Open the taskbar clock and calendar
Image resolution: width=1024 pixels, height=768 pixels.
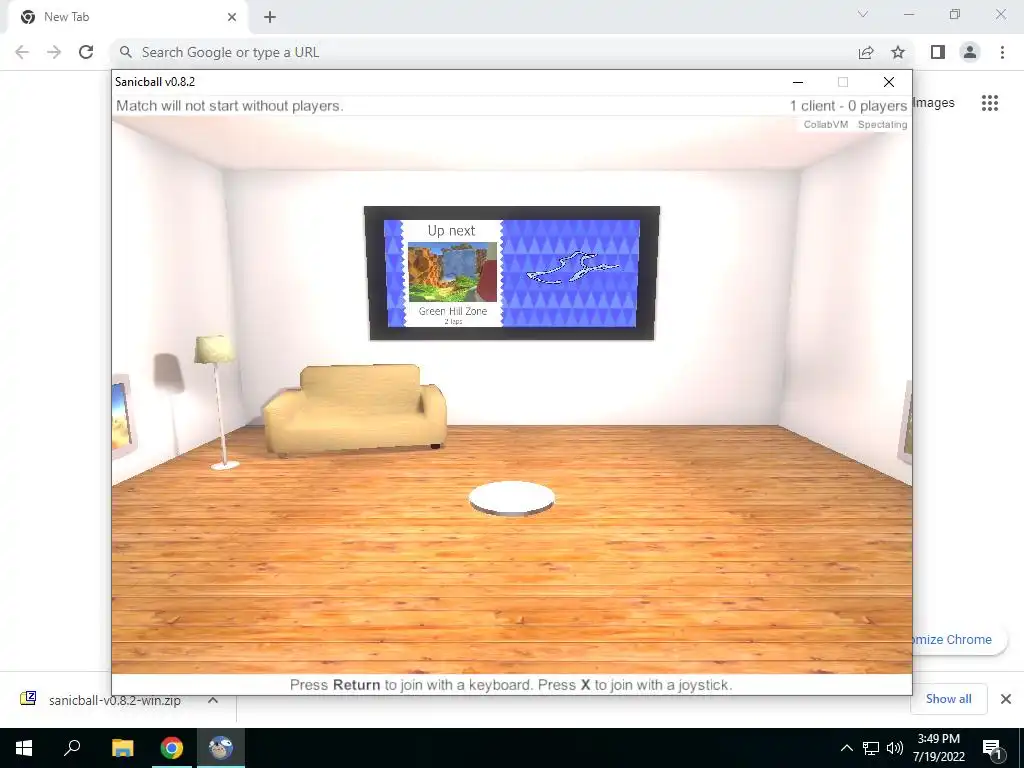(x=938, y=748)
